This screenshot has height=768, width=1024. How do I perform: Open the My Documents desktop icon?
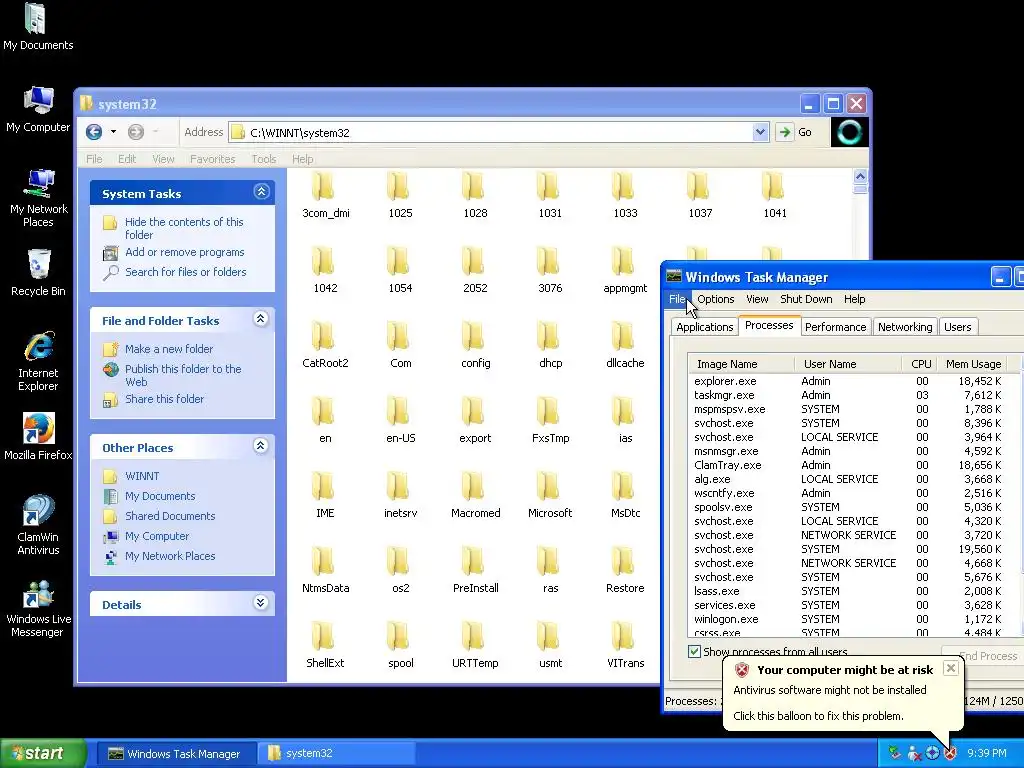[38, 27]
